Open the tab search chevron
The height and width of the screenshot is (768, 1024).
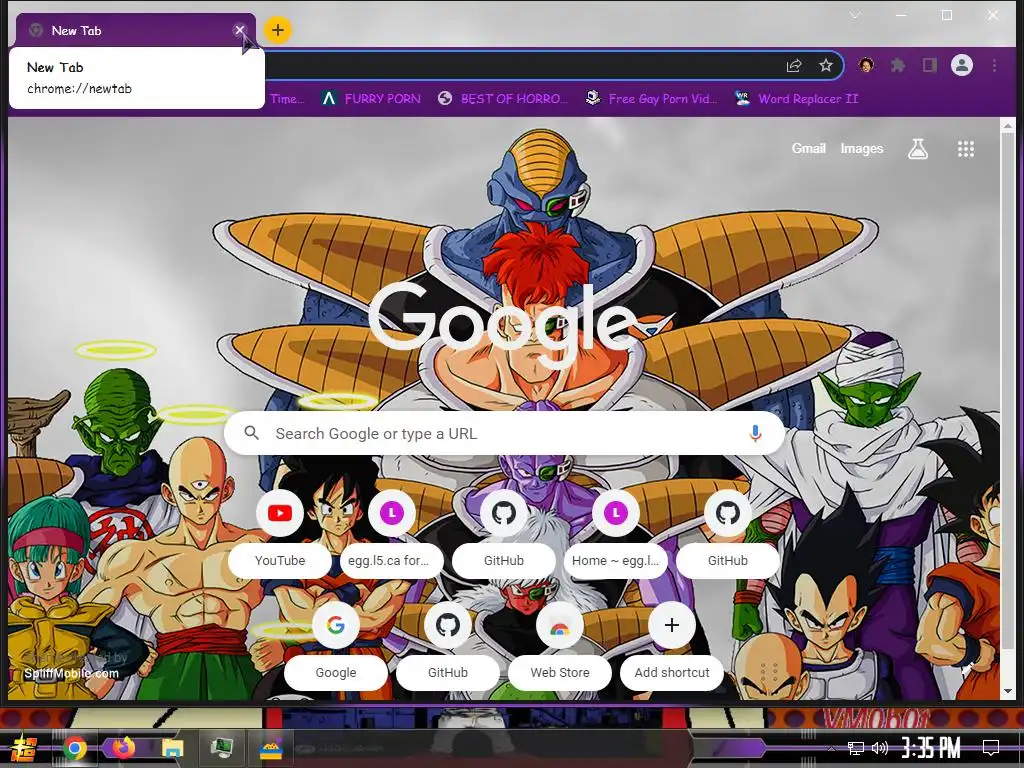(x=854, y=15)
